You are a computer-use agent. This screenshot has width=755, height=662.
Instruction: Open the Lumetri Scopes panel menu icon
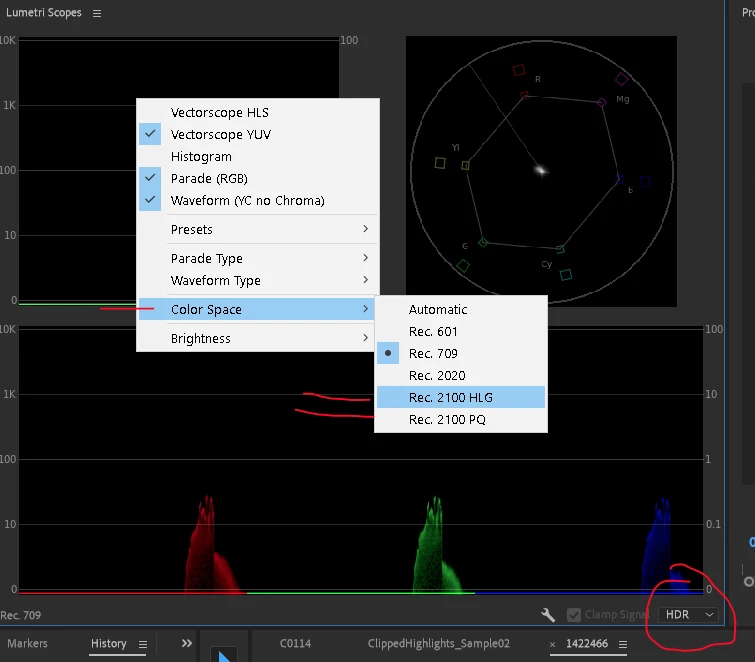coord(97,13)
